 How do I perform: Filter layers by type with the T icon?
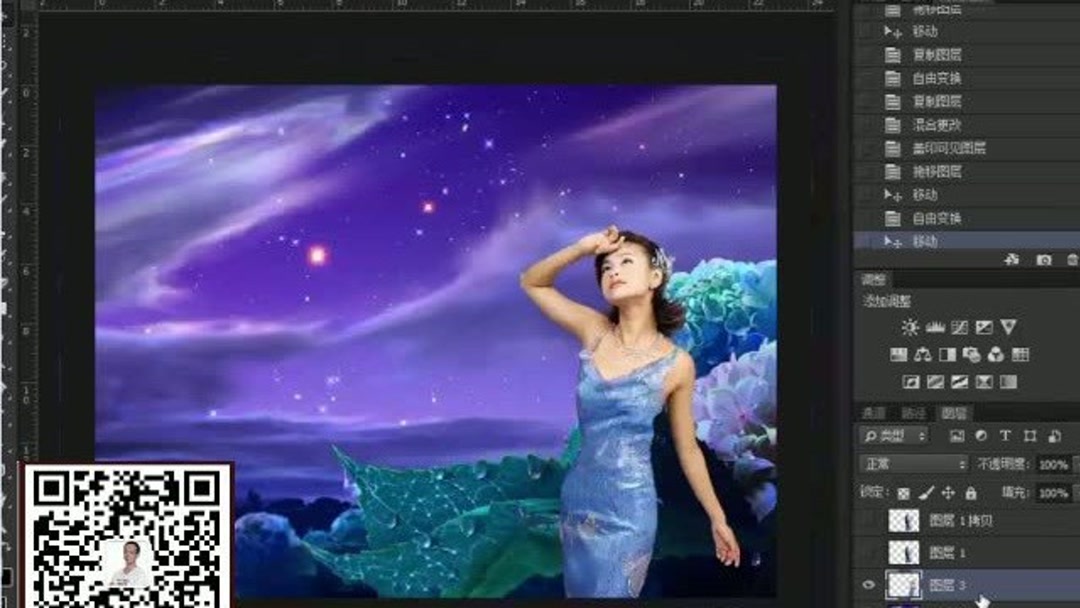[x=1005, y=437]
